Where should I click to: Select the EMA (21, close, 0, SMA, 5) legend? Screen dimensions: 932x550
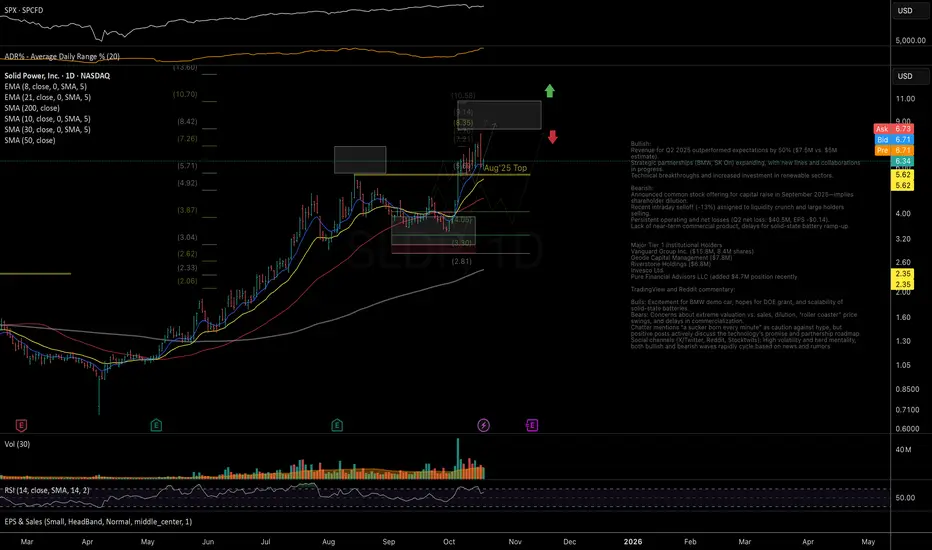48,98
